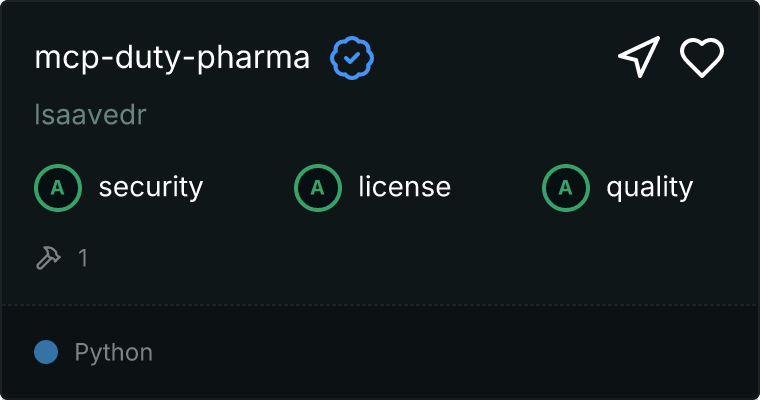The width and height of the screenshot is (760, 400).
Task: Click the empty card footer area right of Python
Action: 450,352
